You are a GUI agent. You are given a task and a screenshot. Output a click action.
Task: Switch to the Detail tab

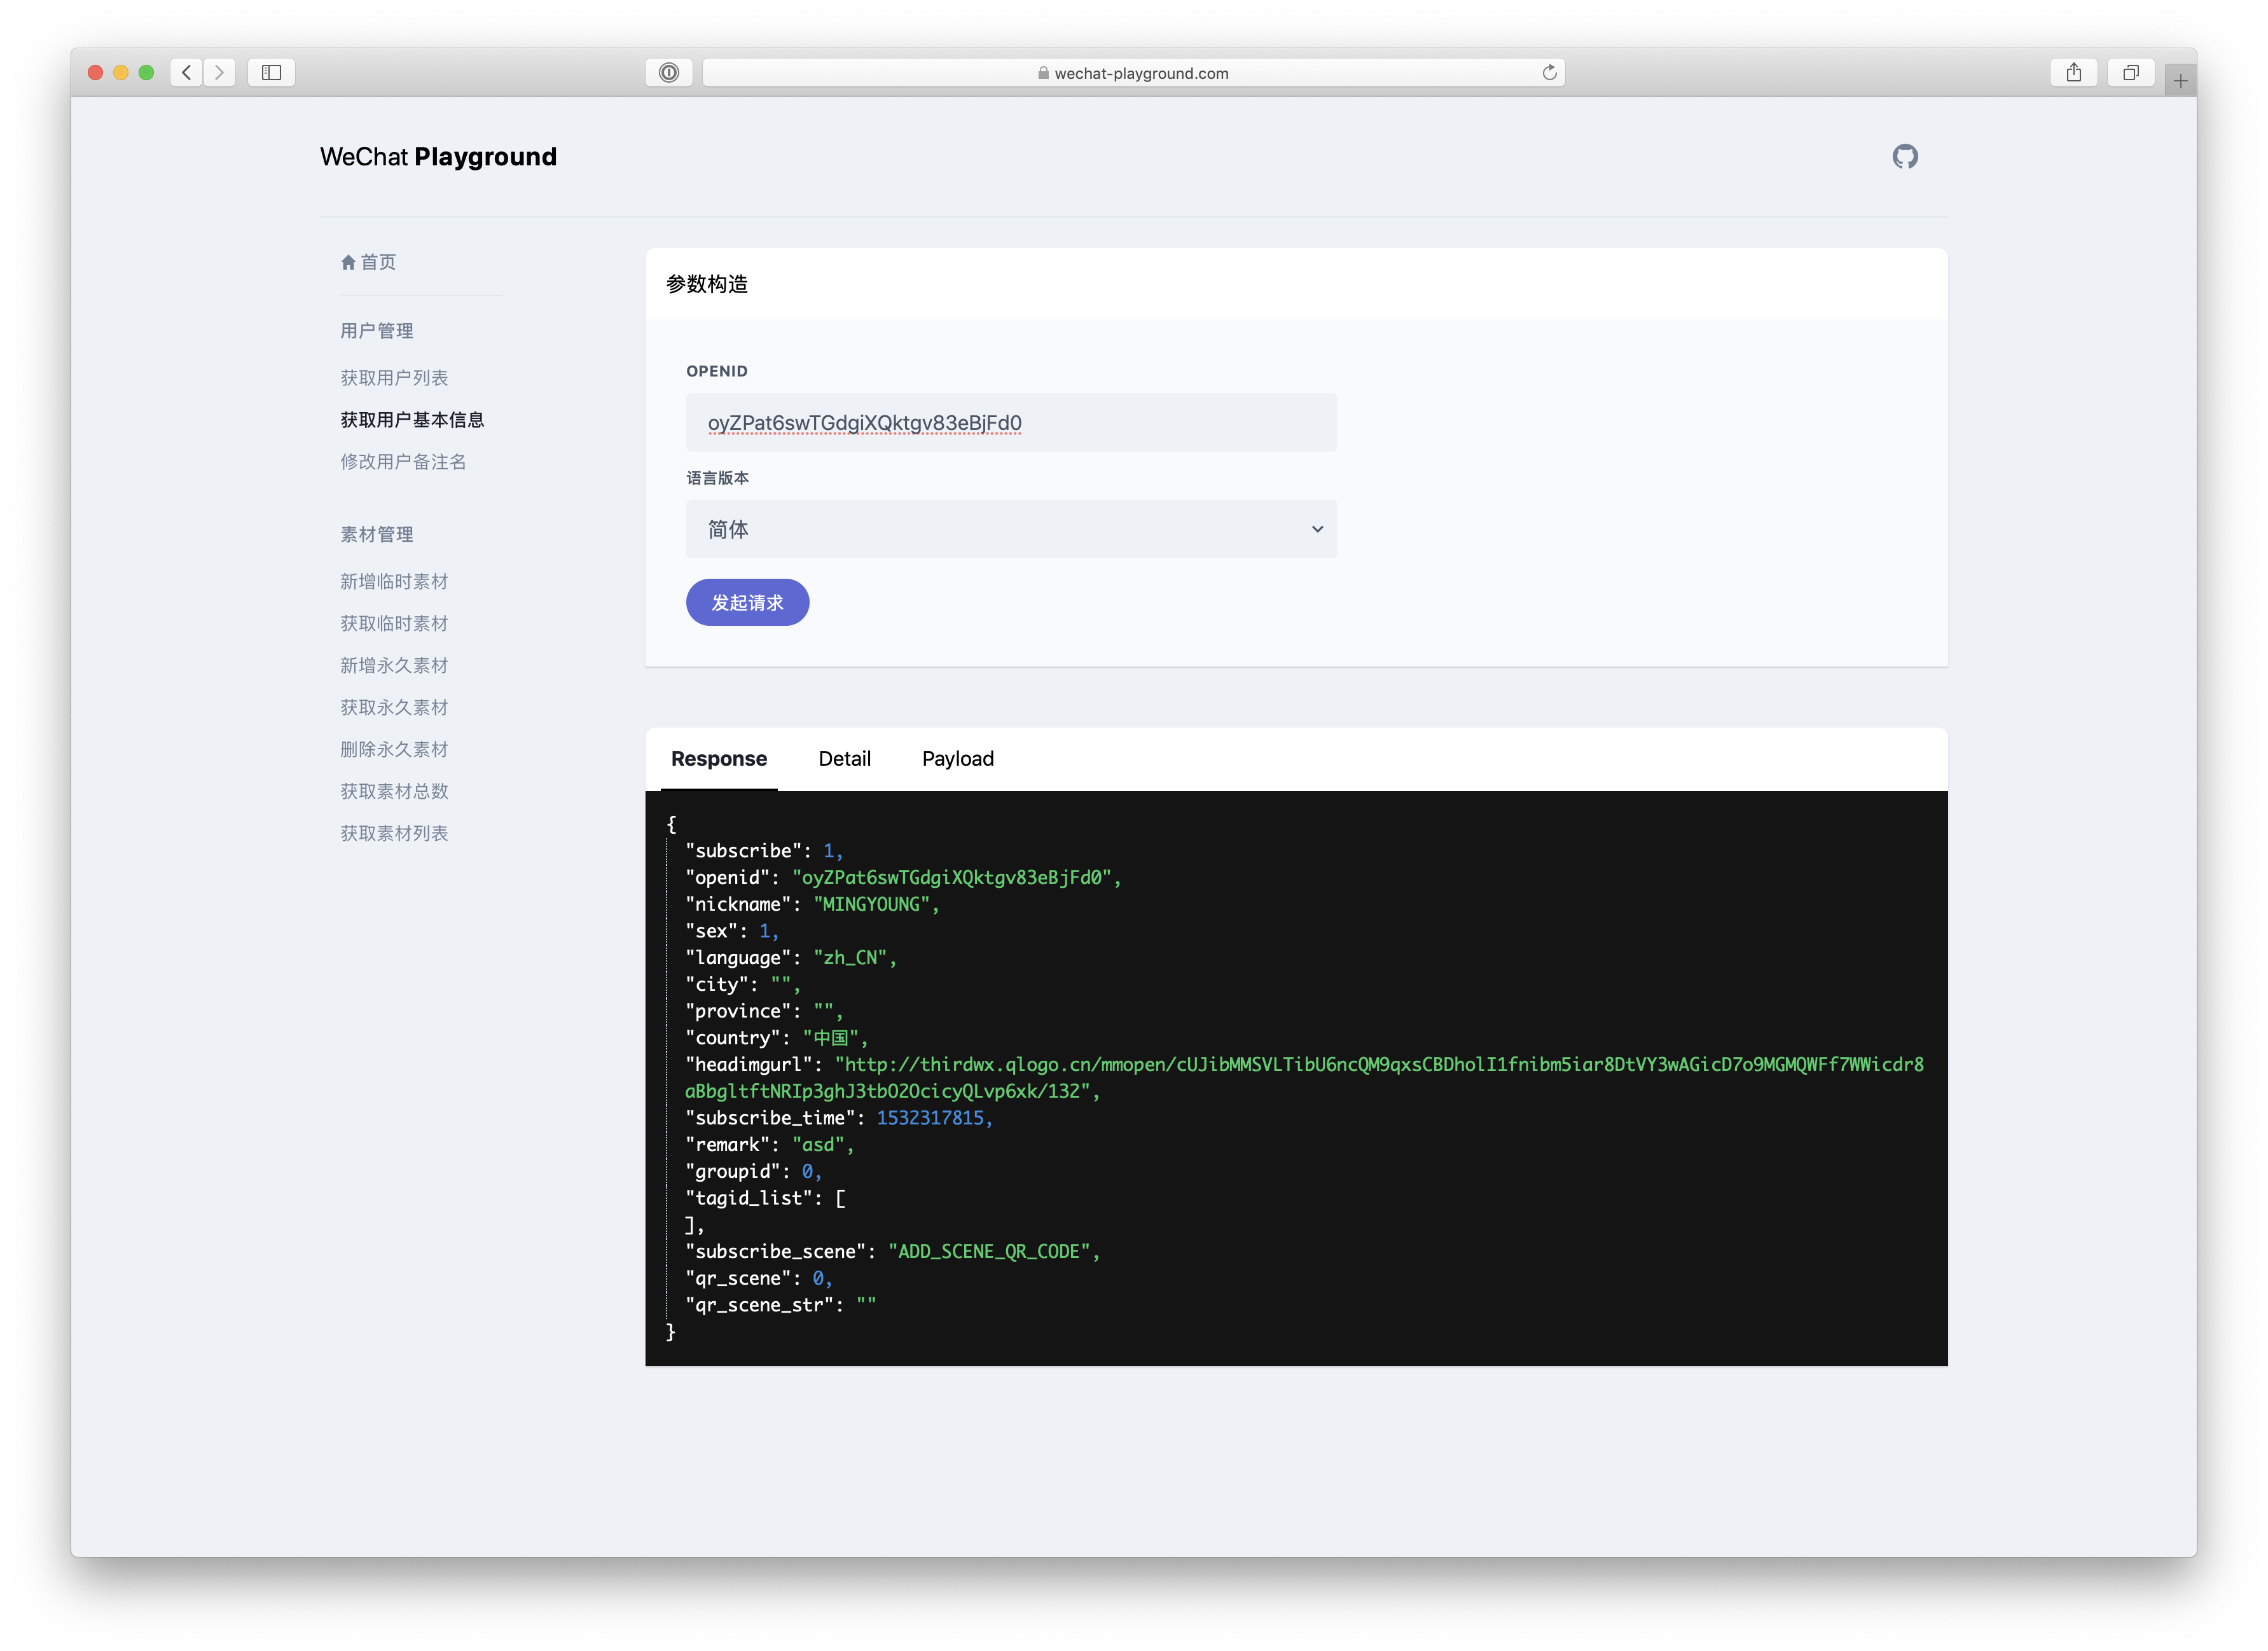(x=844, y=758)
